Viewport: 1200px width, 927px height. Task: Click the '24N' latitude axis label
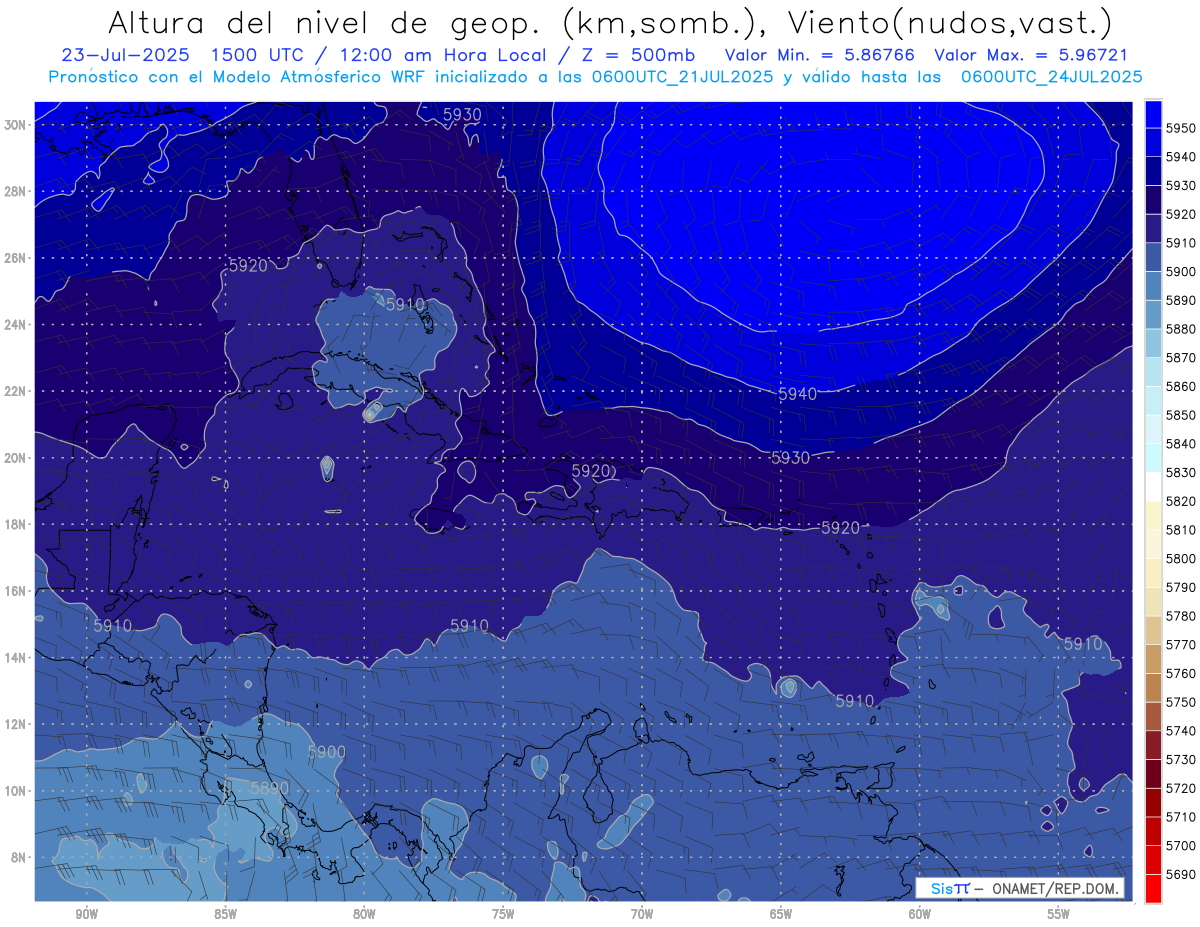(x=16, y=325)
